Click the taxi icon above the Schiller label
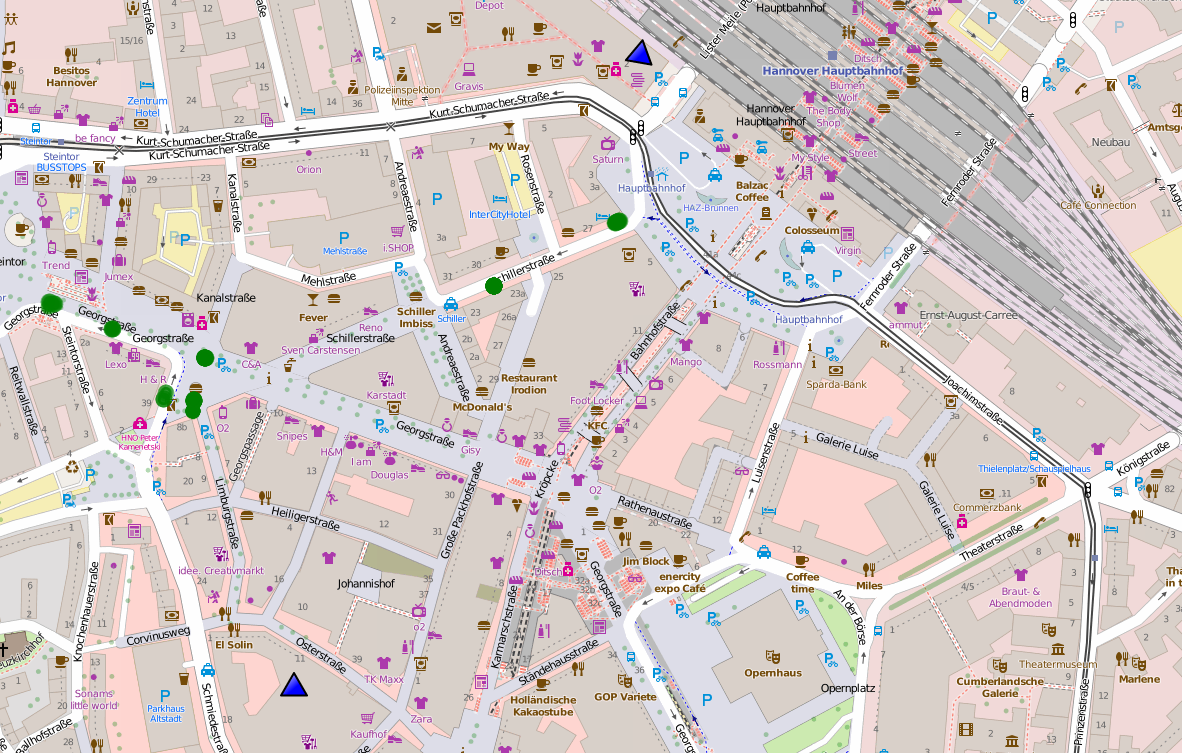The width and height of the screenshot is (1182, 753). [x=451, y=304]
